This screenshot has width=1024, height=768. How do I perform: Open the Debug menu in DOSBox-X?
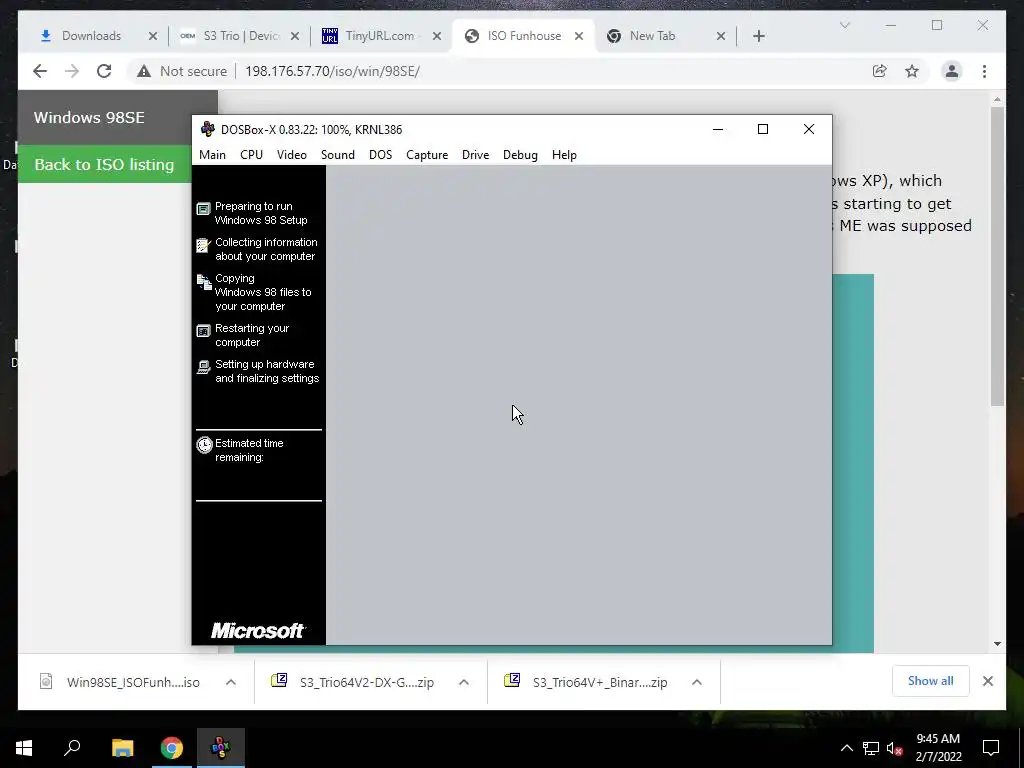tap(520, 155)
